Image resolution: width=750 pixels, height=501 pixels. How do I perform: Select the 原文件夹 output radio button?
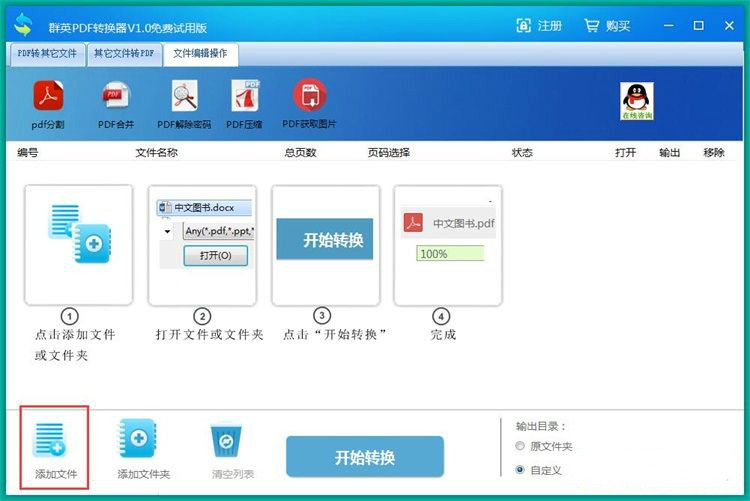tap(520, 446)
